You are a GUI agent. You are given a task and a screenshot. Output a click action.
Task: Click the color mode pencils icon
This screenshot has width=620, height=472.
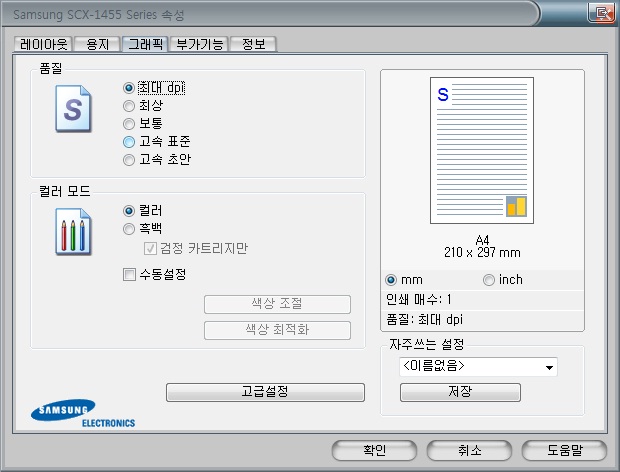click(73, 232)
